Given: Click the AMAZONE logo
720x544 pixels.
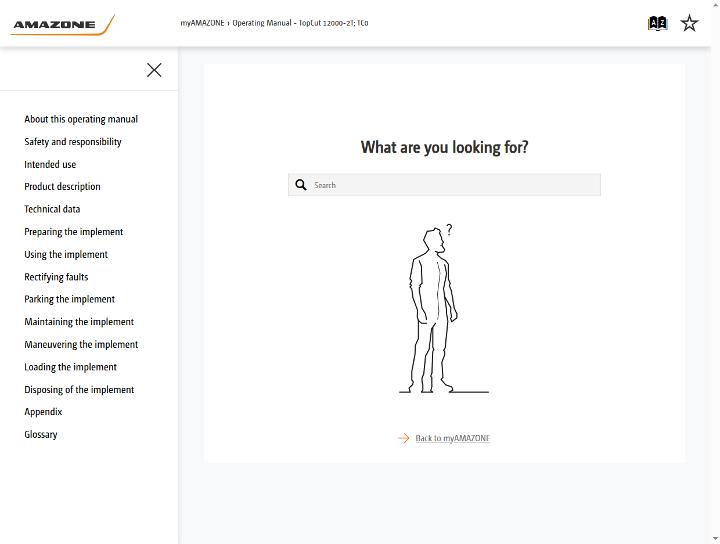Looking at the screenshot, I should tap(62, 25).
